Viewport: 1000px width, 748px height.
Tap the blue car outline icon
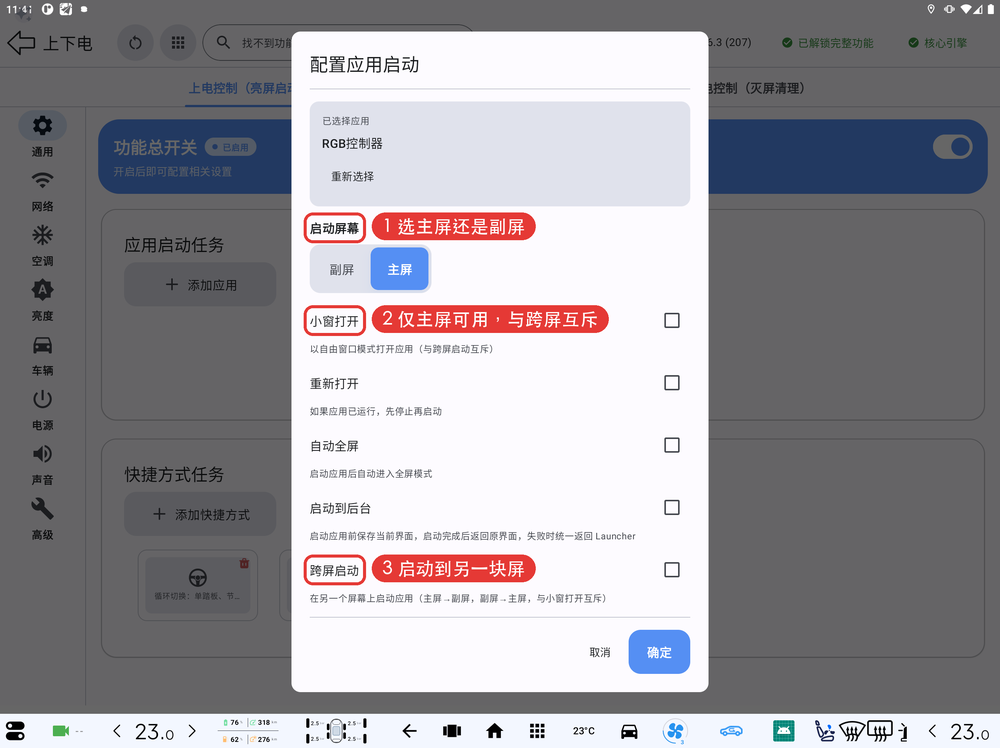[731, 731]
